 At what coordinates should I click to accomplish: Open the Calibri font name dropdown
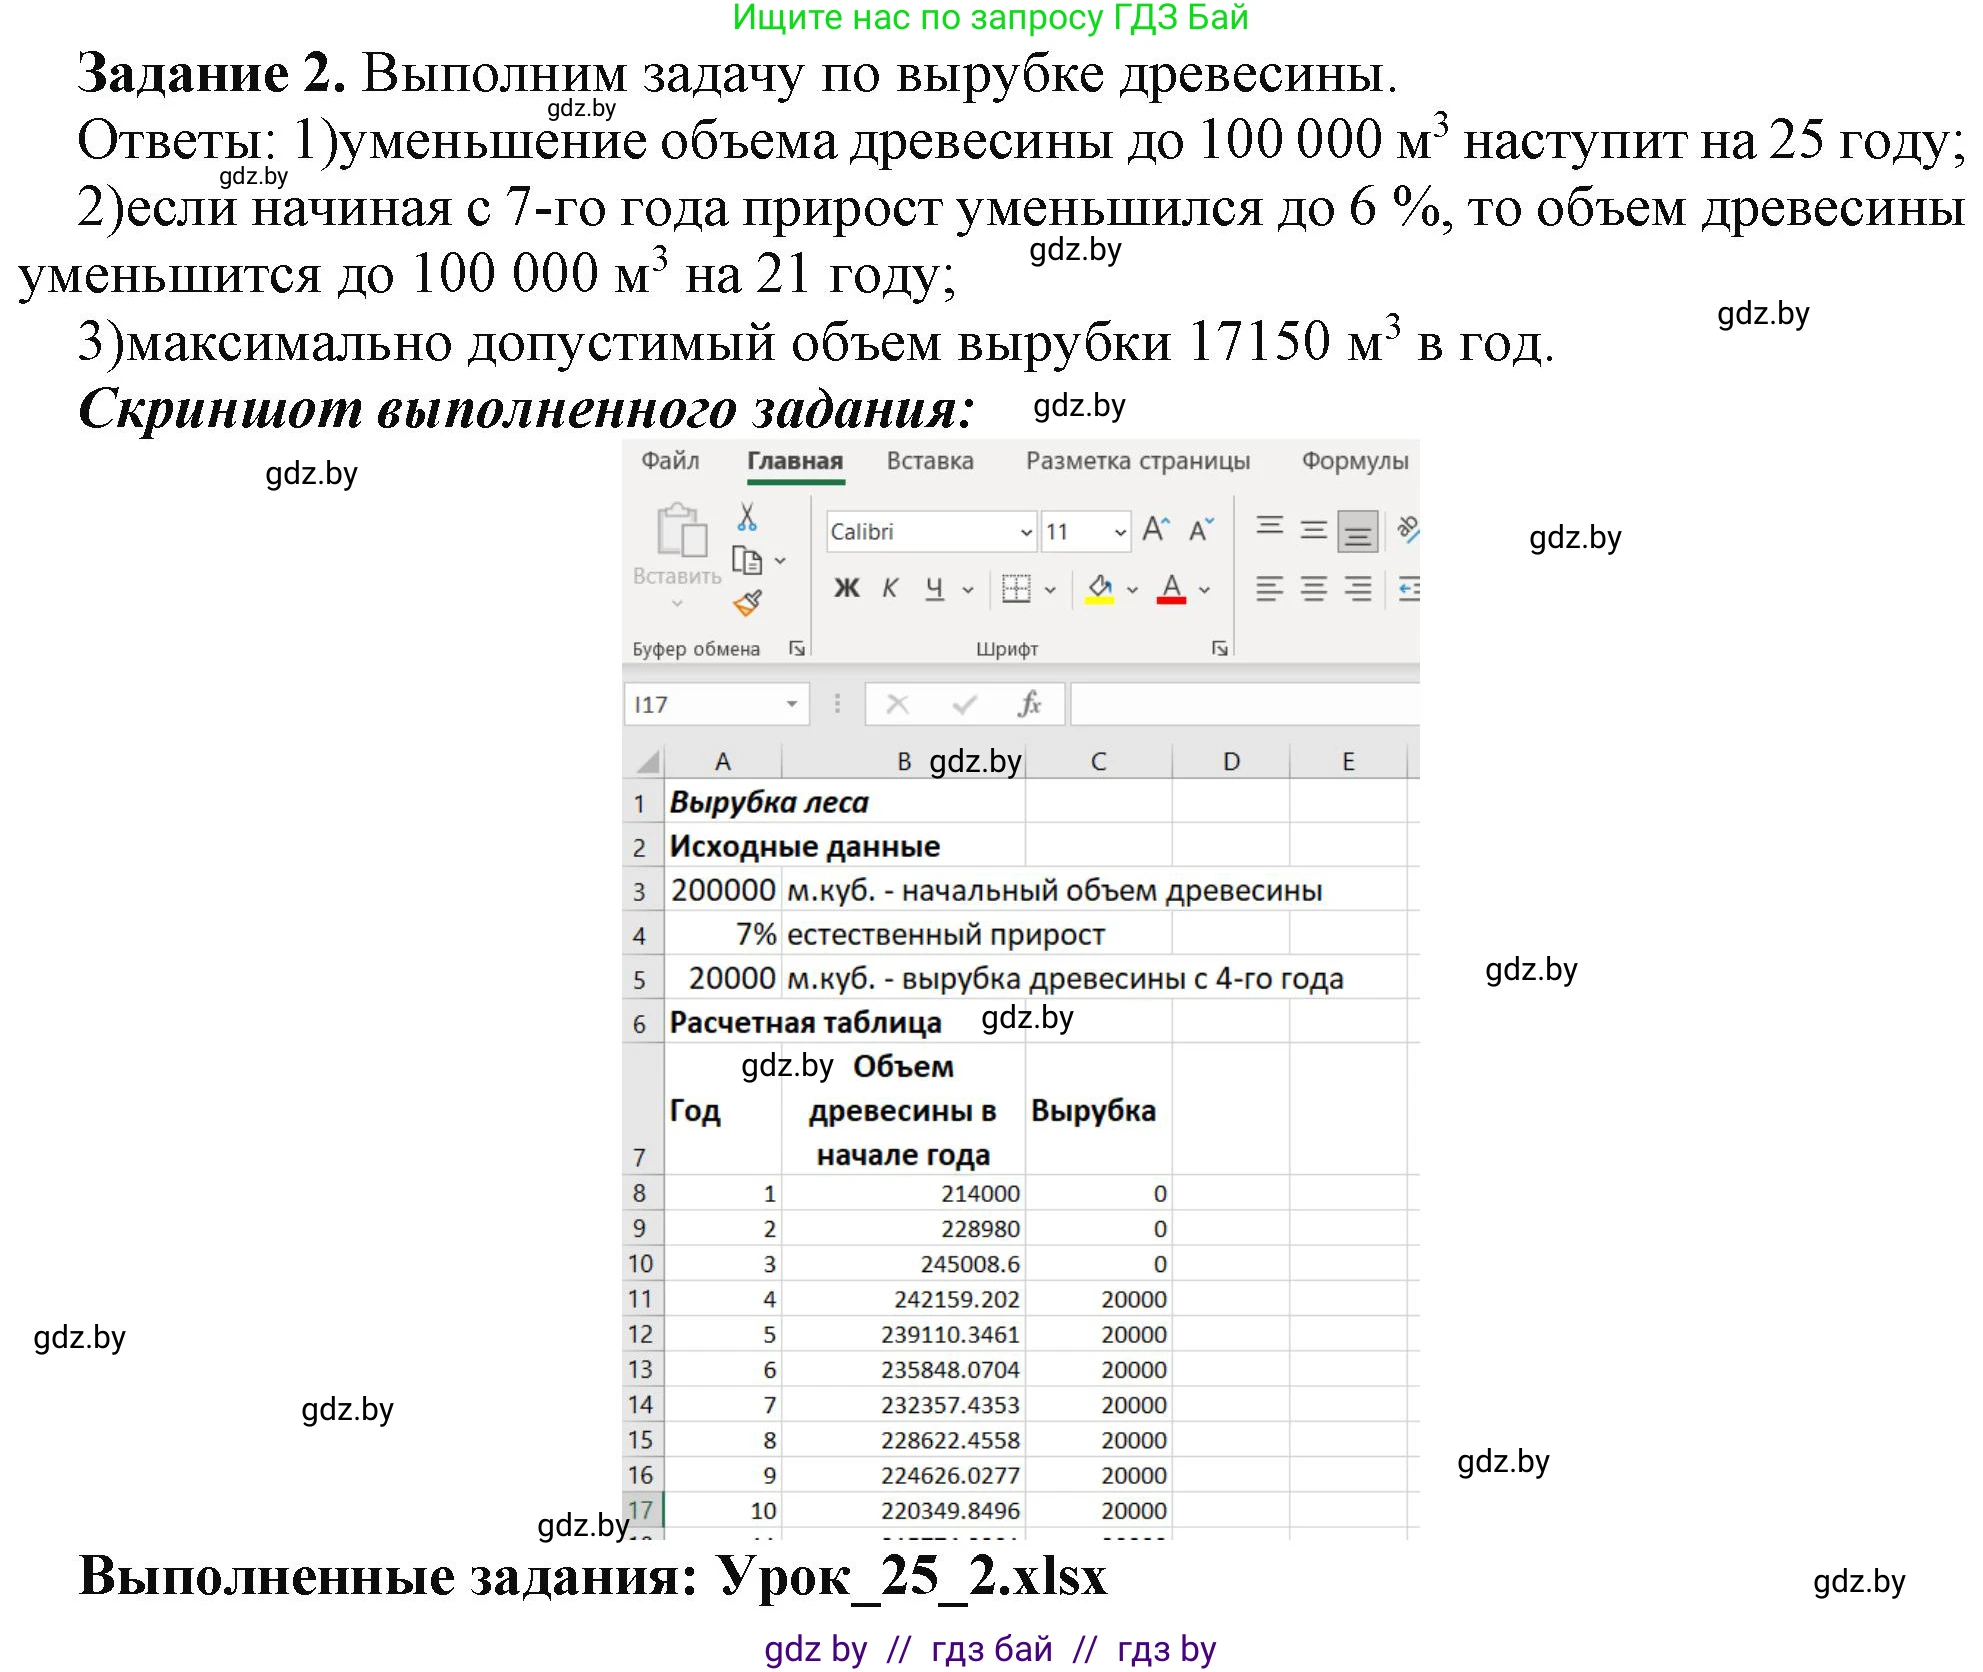pos(1026,532)
